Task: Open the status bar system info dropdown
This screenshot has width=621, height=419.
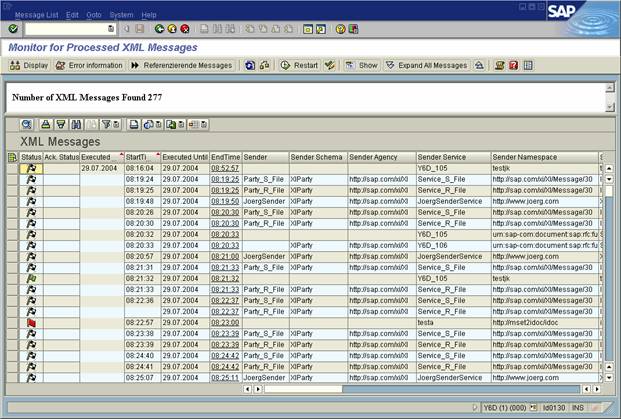Action: point(533,407)
